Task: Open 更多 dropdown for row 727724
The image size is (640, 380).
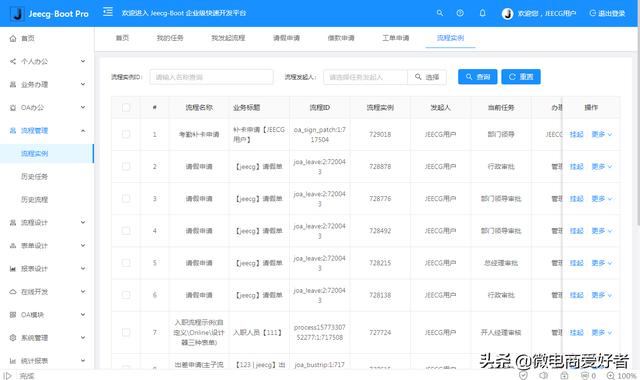Action: 602,333
